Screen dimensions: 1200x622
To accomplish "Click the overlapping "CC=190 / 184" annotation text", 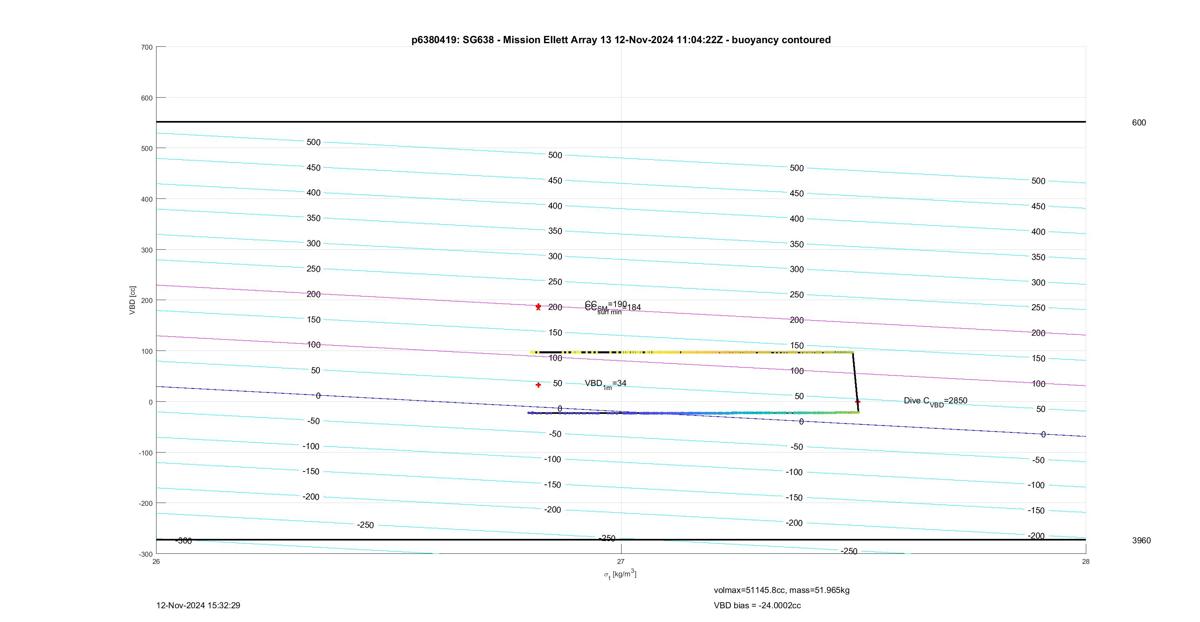I will coord(613,307).
